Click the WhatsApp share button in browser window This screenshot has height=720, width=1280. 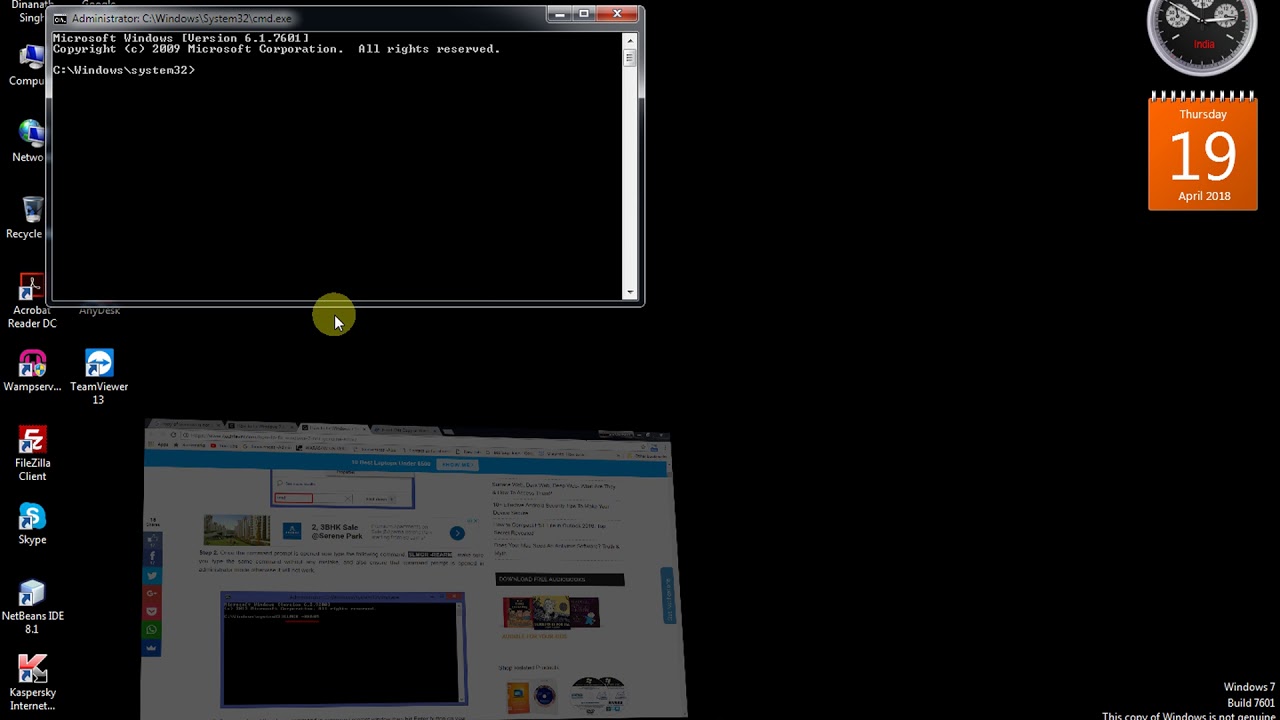pyautogui.click(x=152, y=630)
